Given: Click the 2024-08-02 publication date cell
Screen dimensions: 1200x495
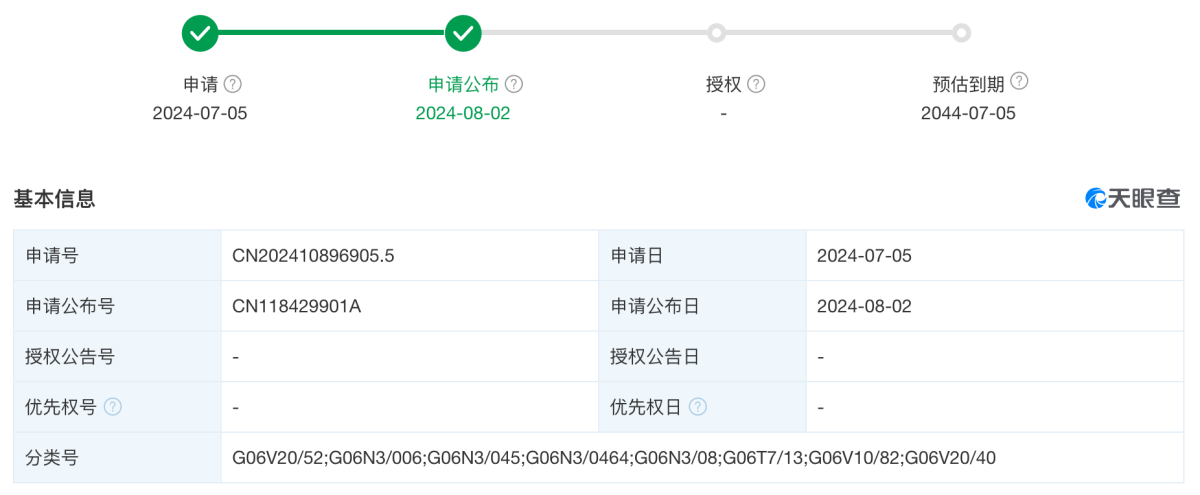Looking at the screenshot, I should [995, 306].
